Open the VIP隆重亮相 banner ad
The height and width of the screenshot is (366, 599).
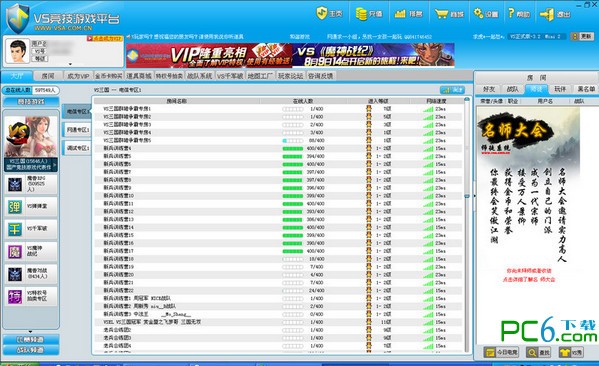pos(209,55)
